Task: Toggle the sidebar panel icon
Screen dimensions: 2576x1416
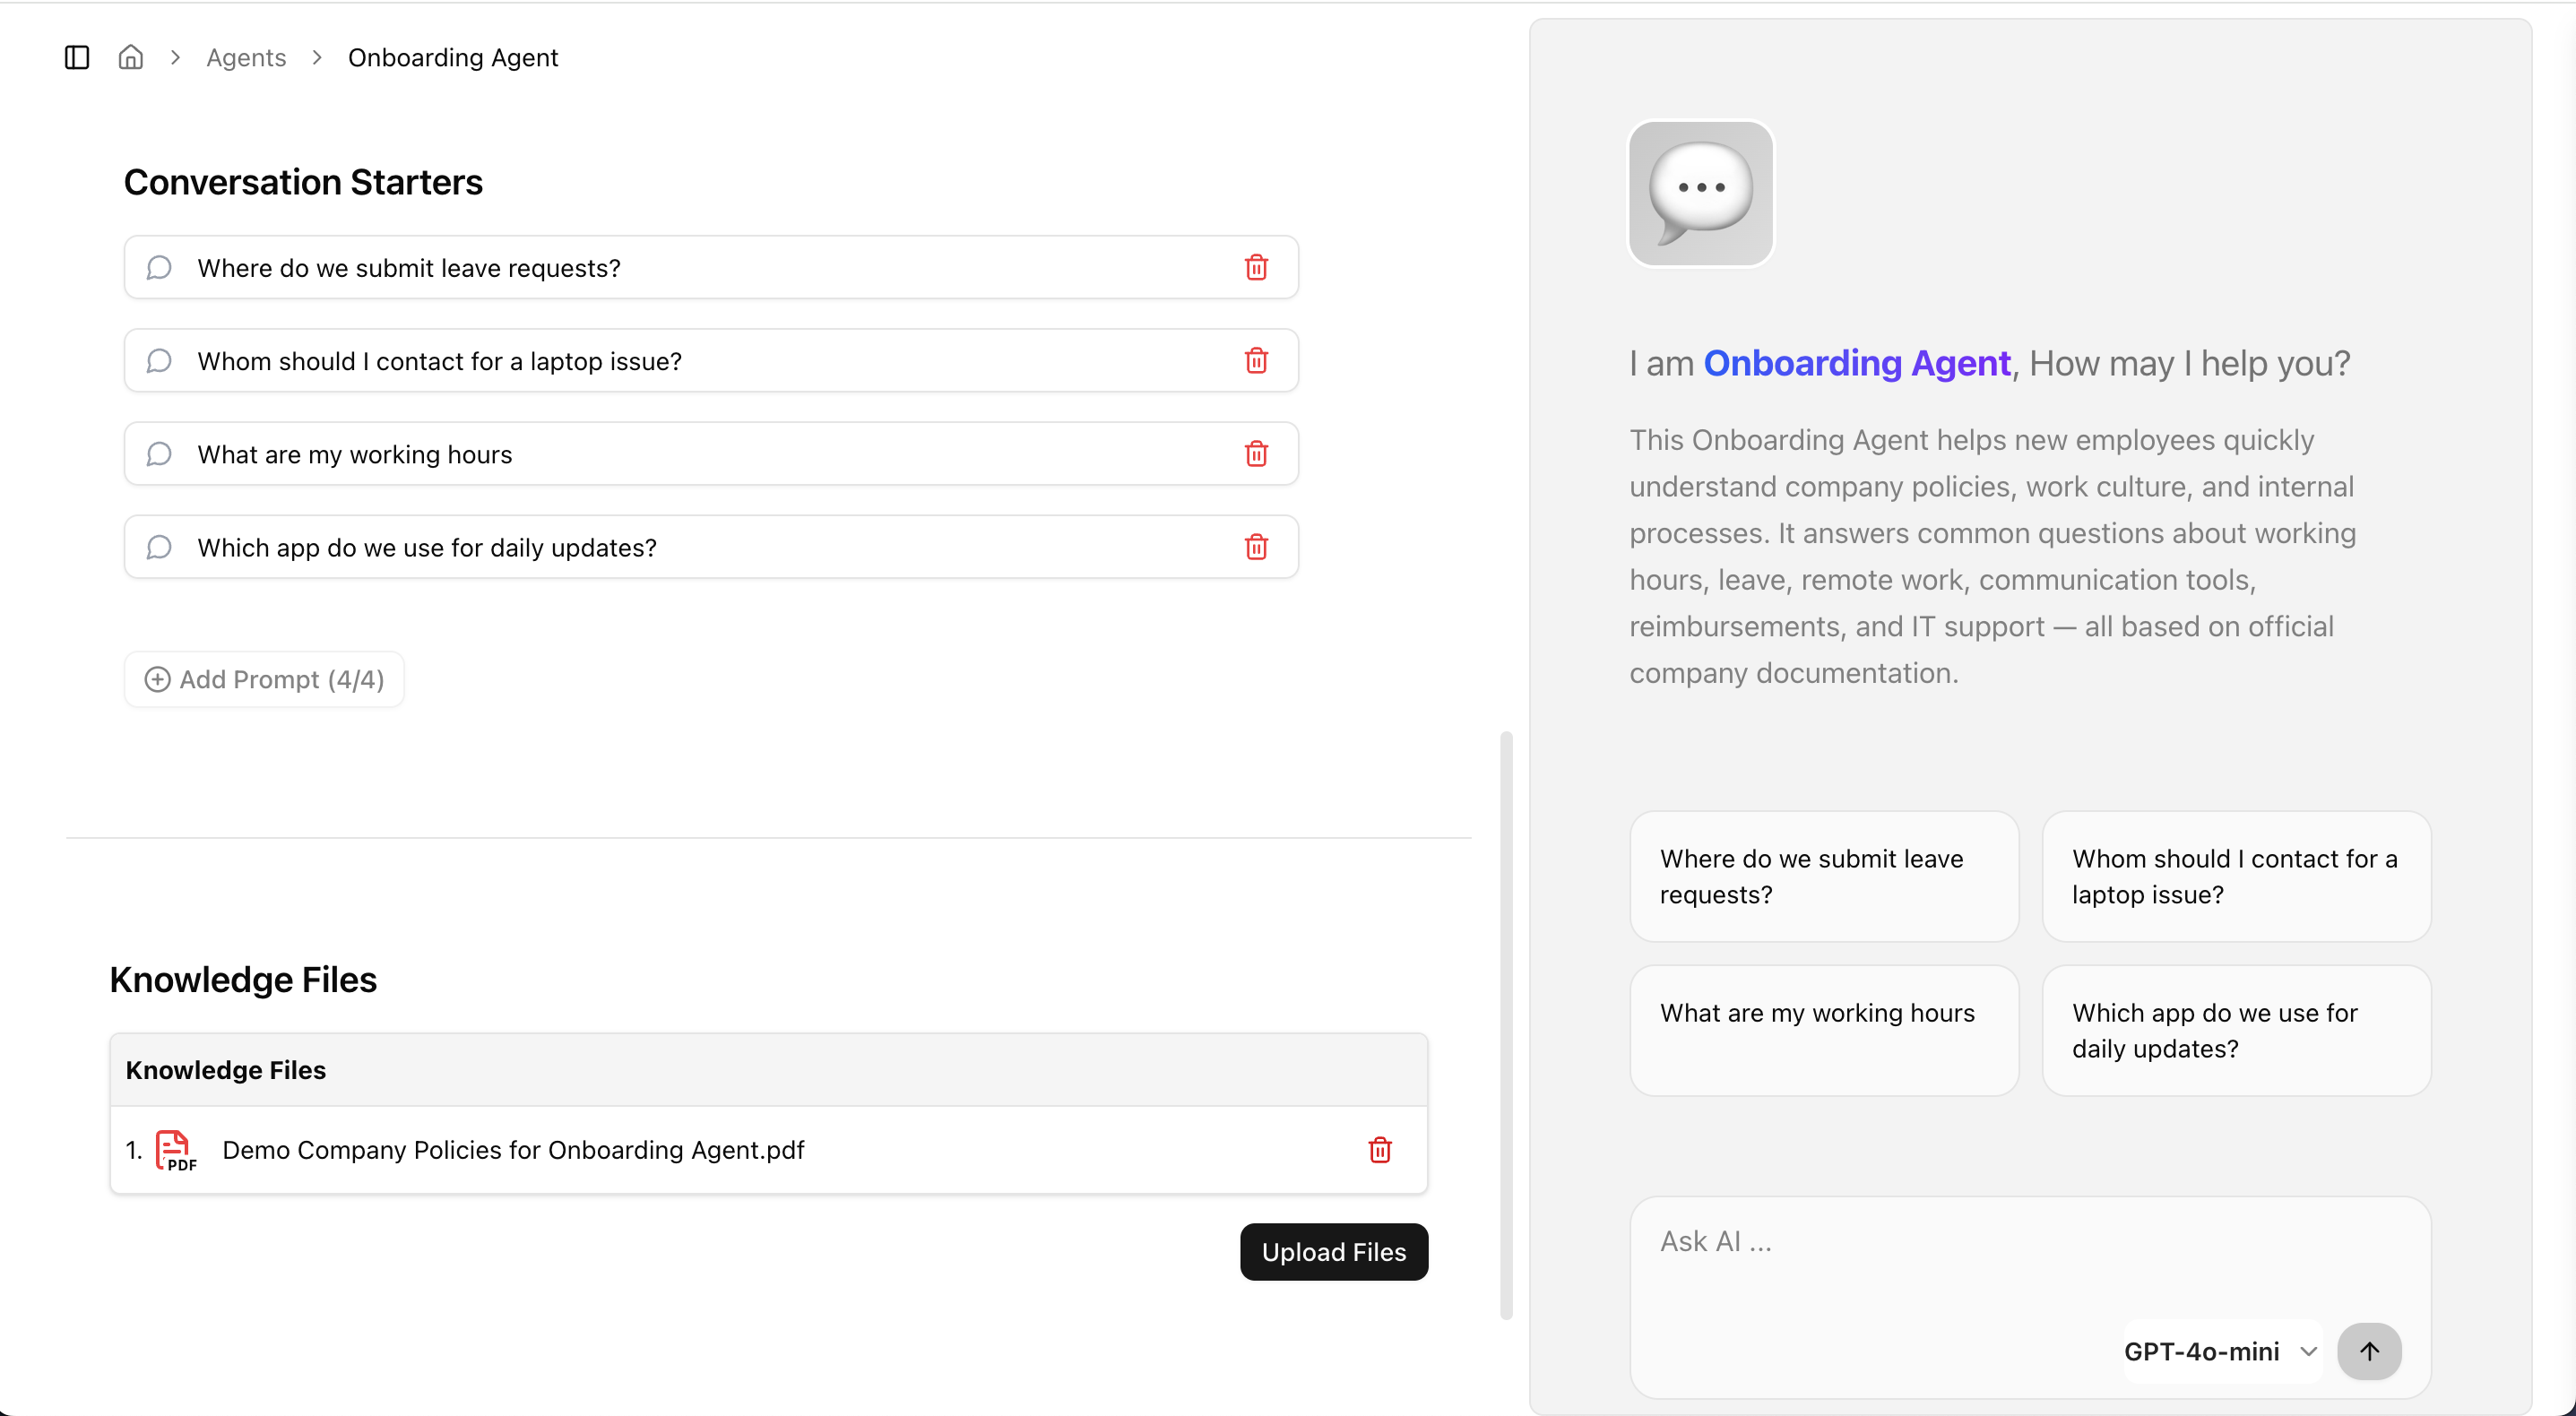Action: click(77, 57)
